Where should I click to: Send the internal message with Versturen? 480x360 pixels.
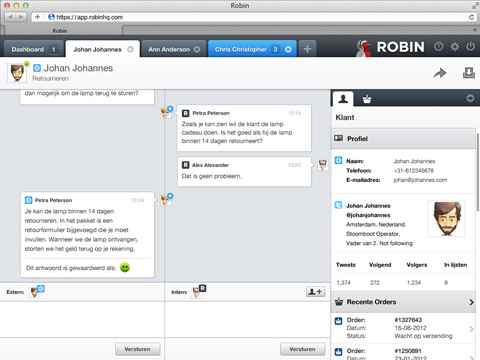(x=302, y=349)
